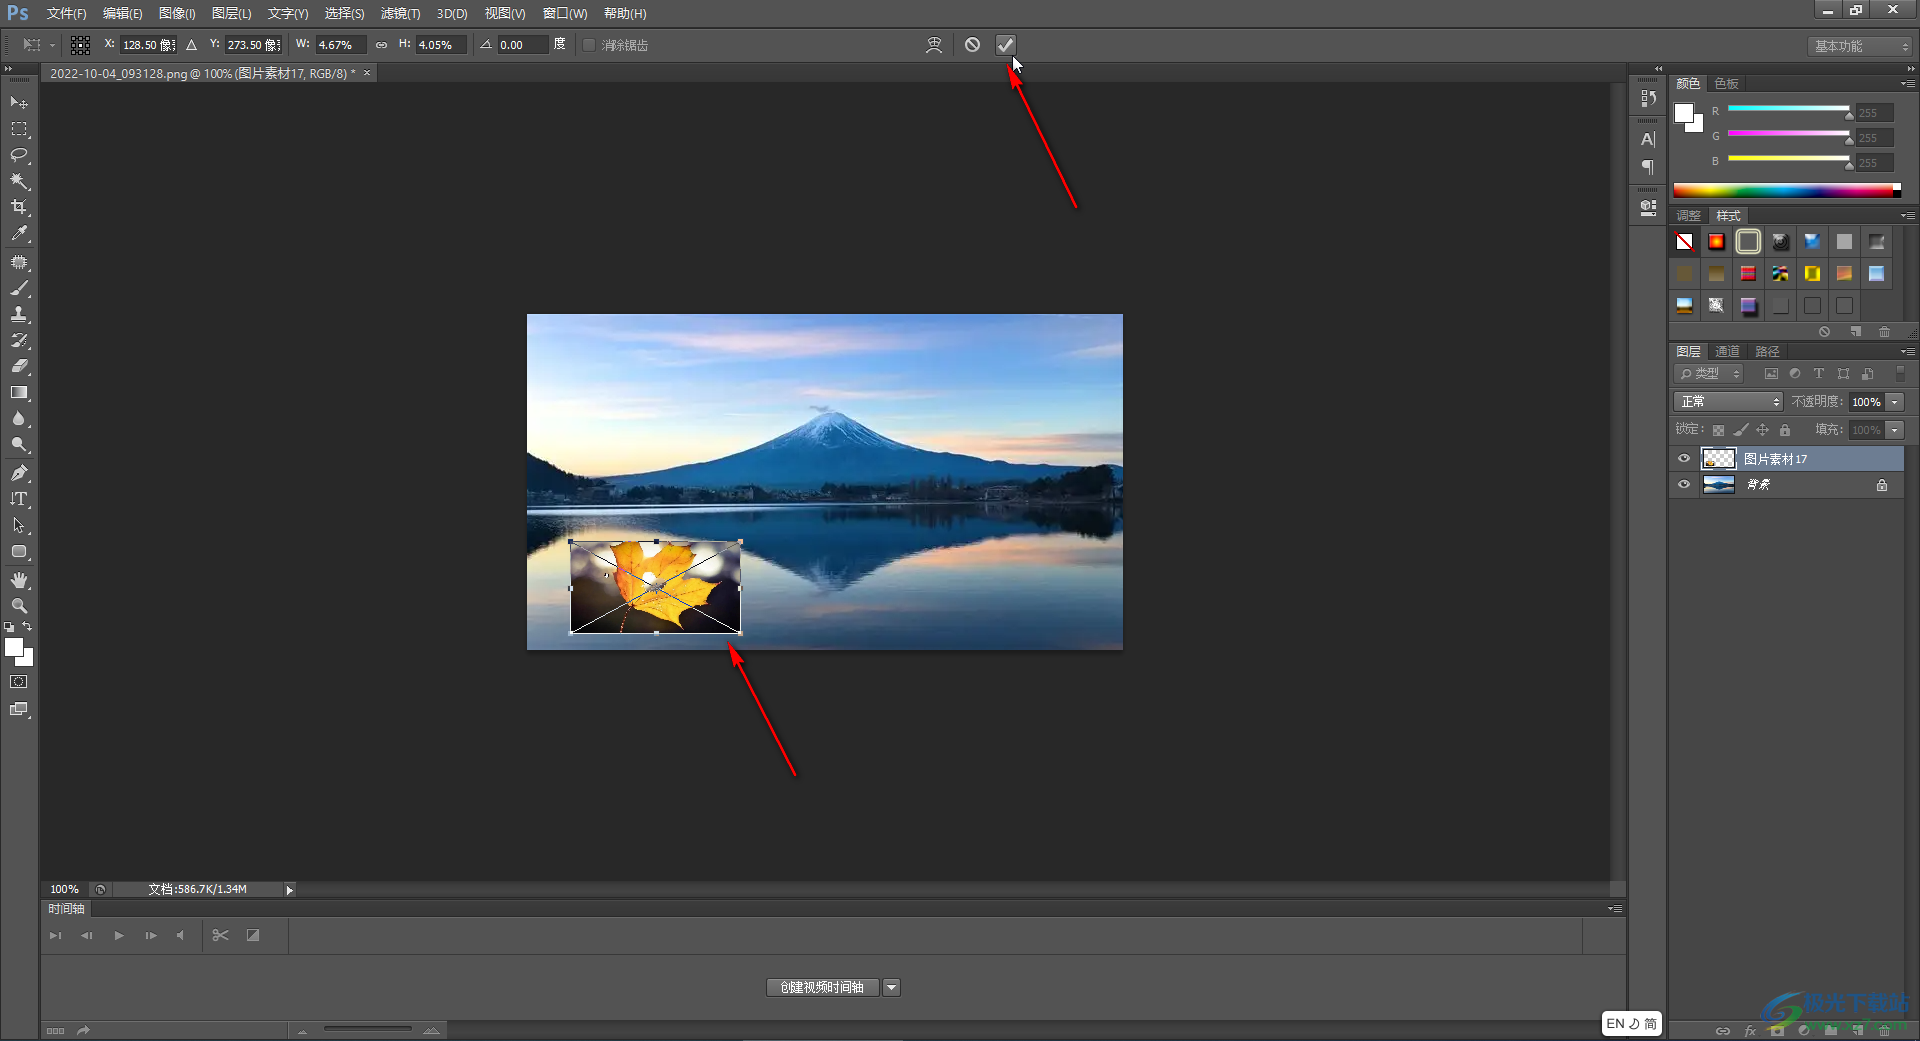Open the 文件(F) menu

click(x=66, y=14)
